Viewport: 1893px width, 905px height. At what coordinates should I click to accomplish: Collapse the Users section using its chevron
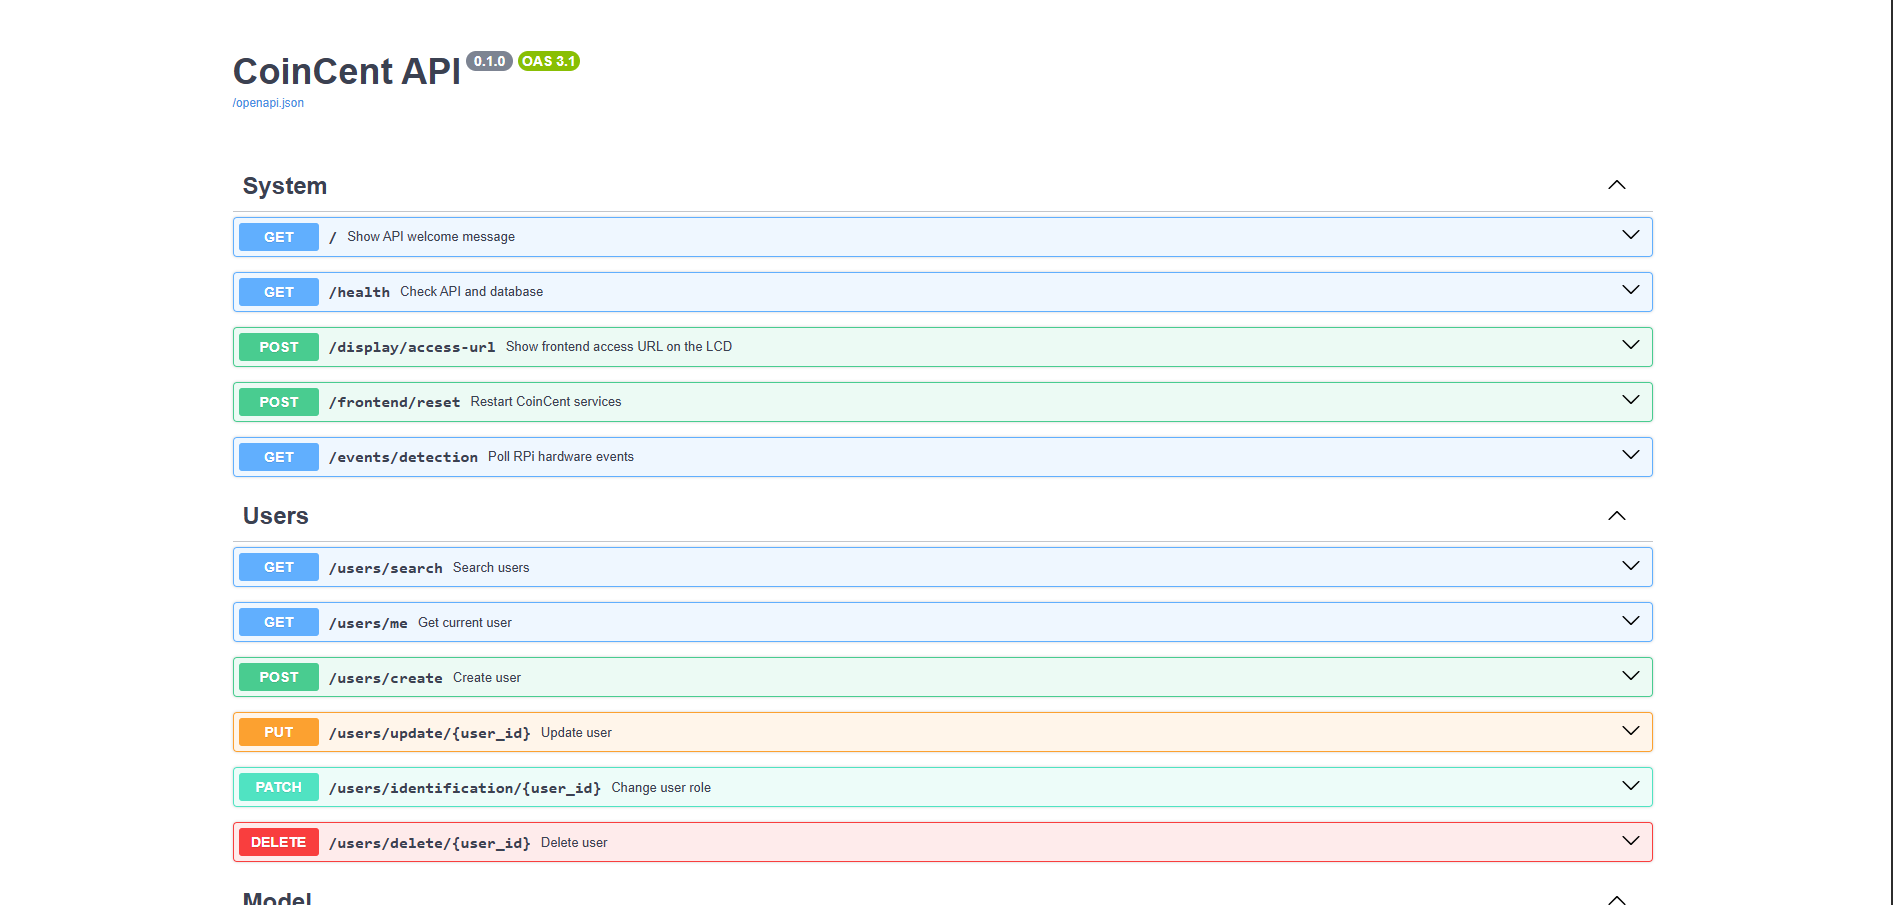(x=1617, y=516)
